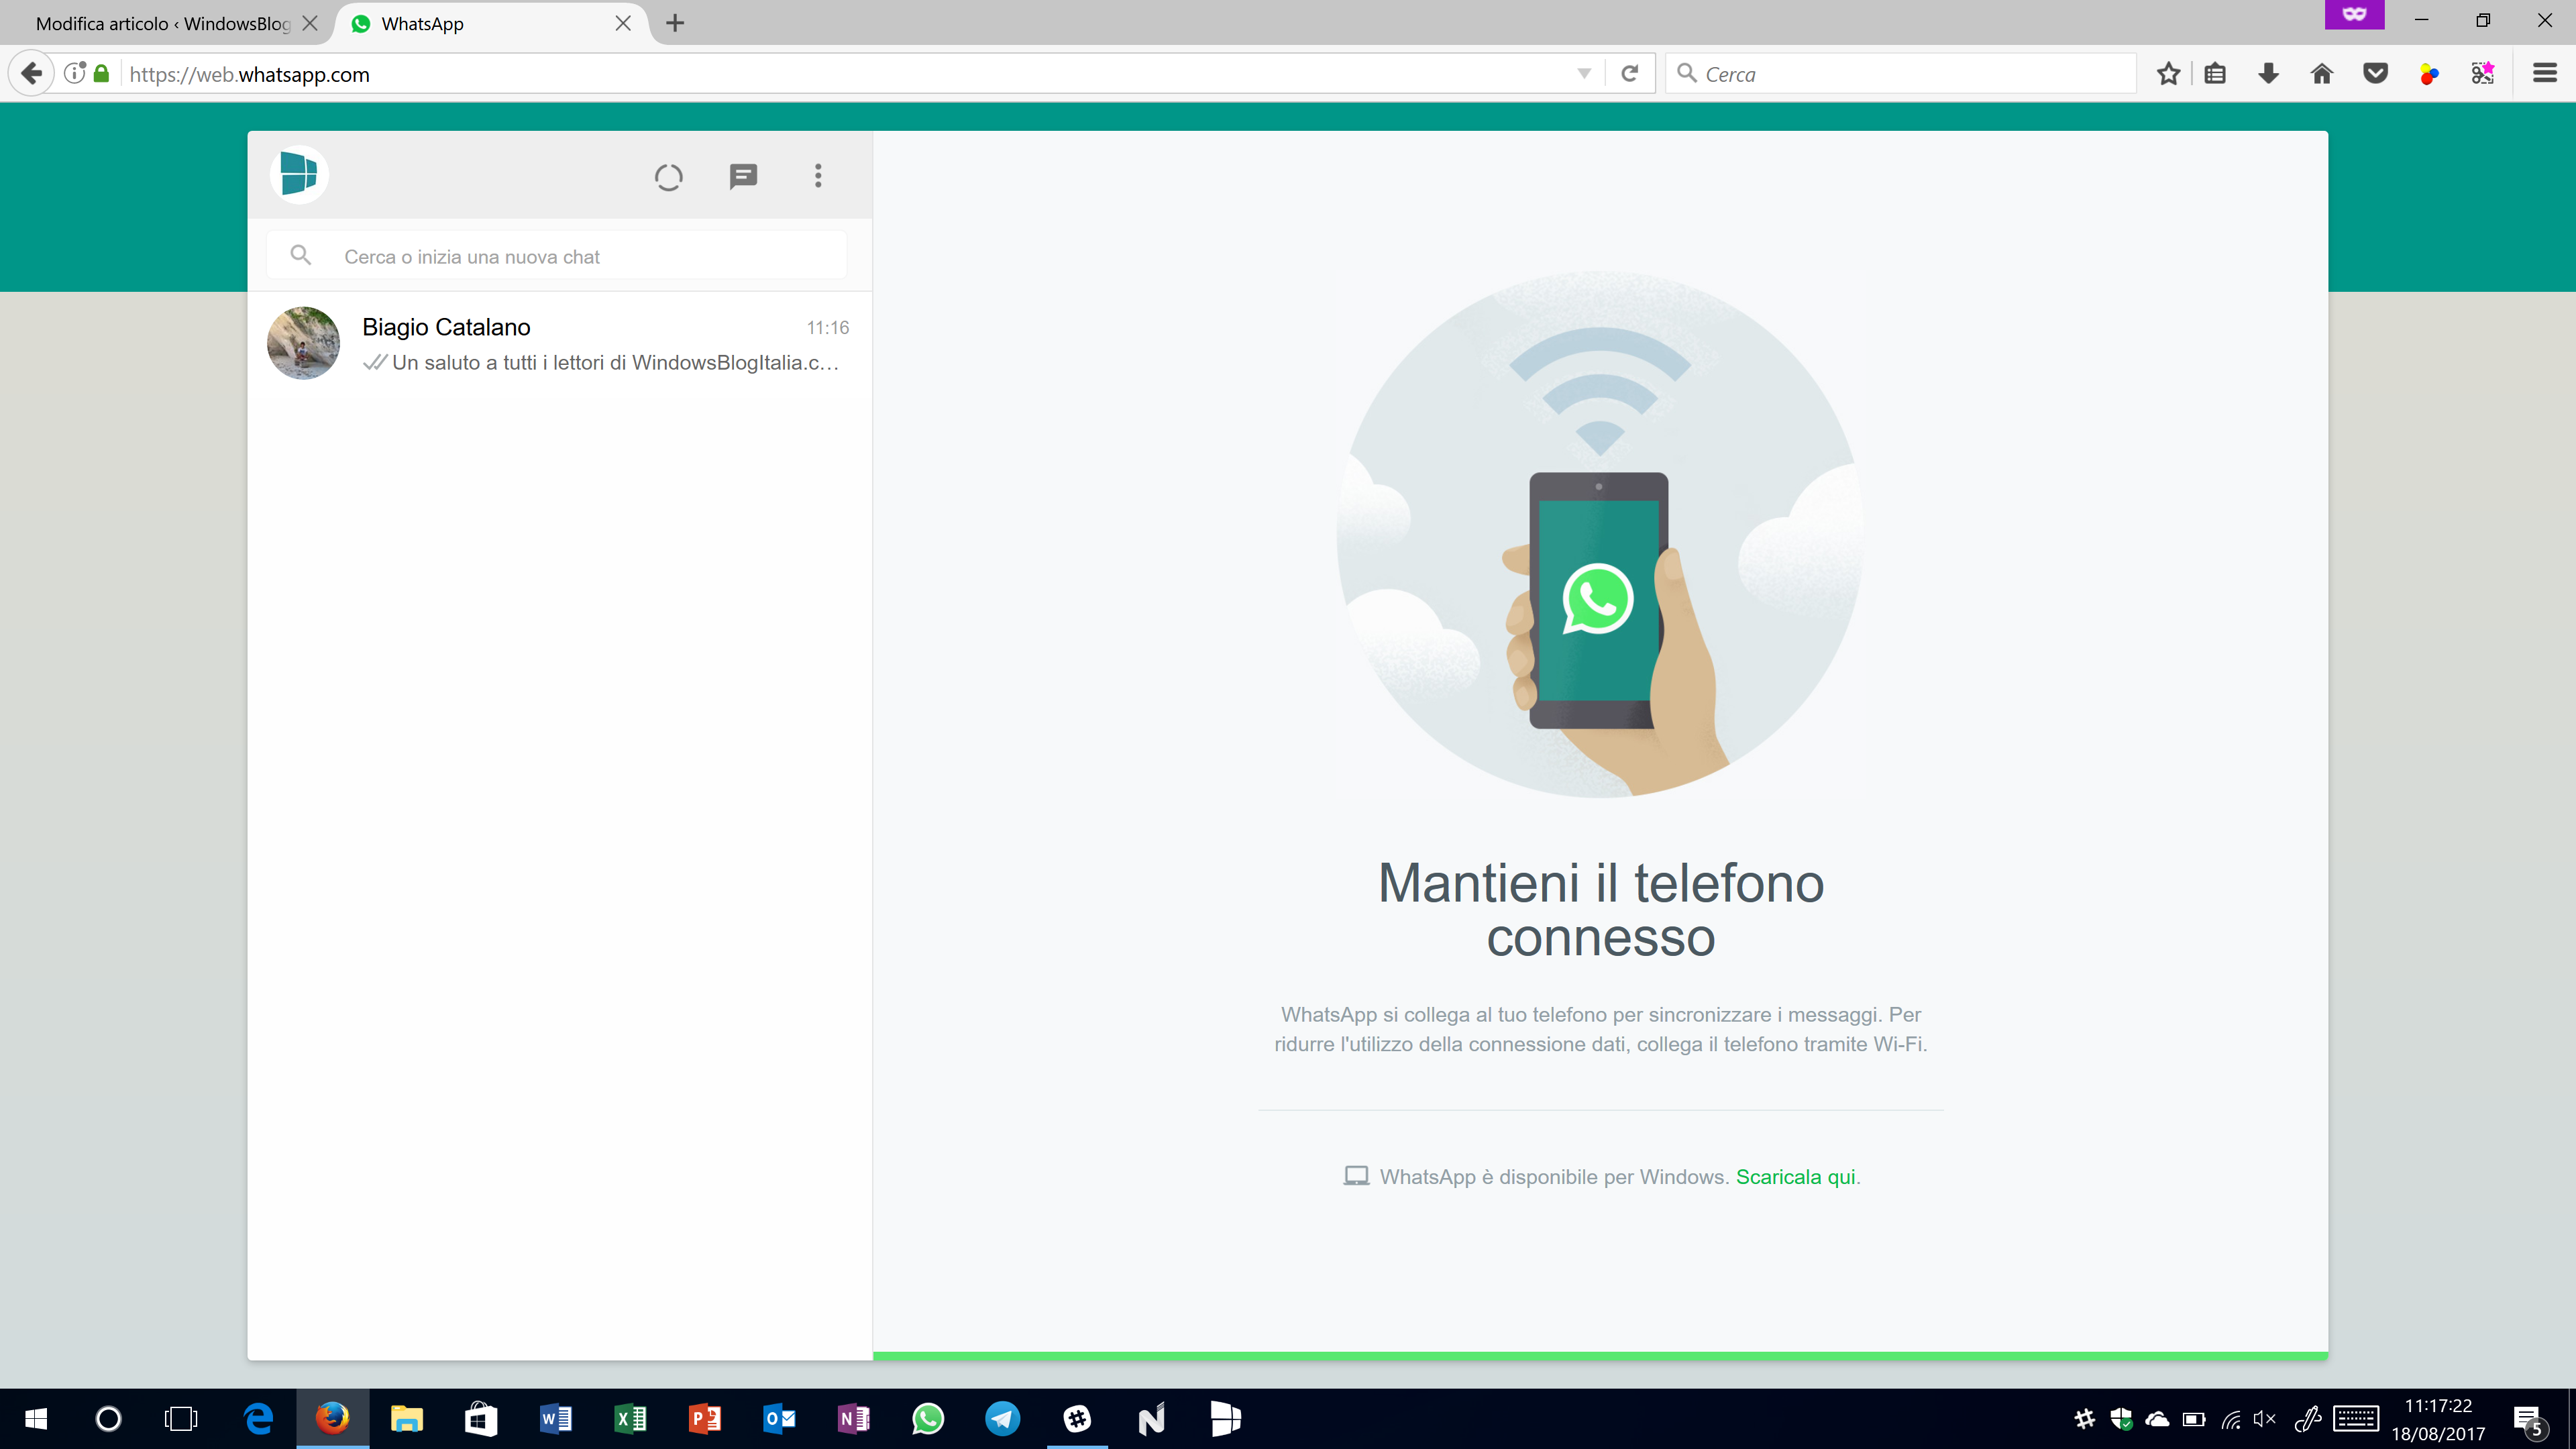Click the chat search magnifier icon
Viewport: 2576px width, 1449px height.
point(300,255)
